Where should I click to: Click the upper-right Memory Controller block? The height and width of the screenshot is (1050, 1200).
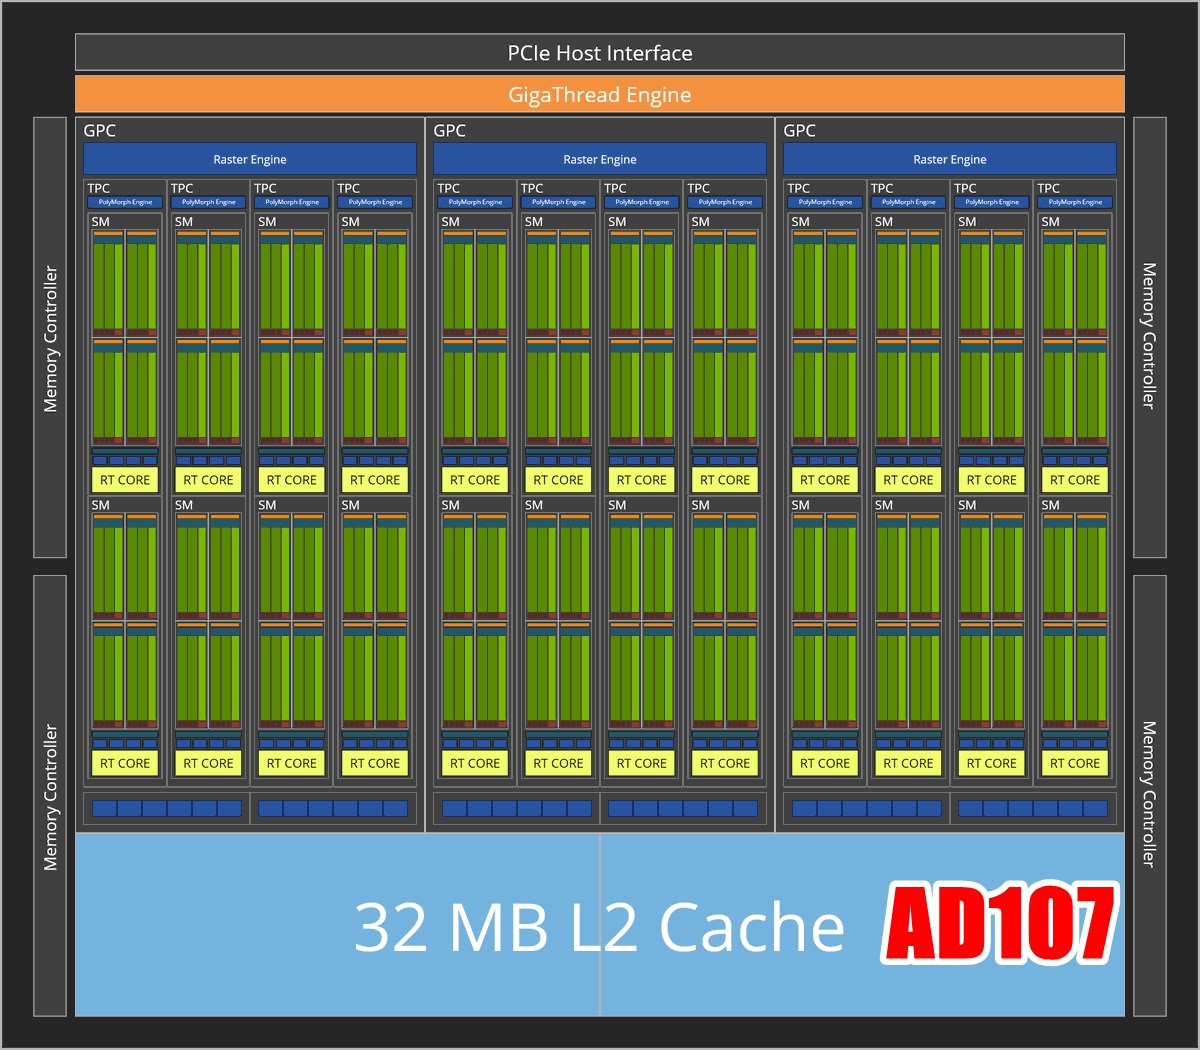(1149, 338)
